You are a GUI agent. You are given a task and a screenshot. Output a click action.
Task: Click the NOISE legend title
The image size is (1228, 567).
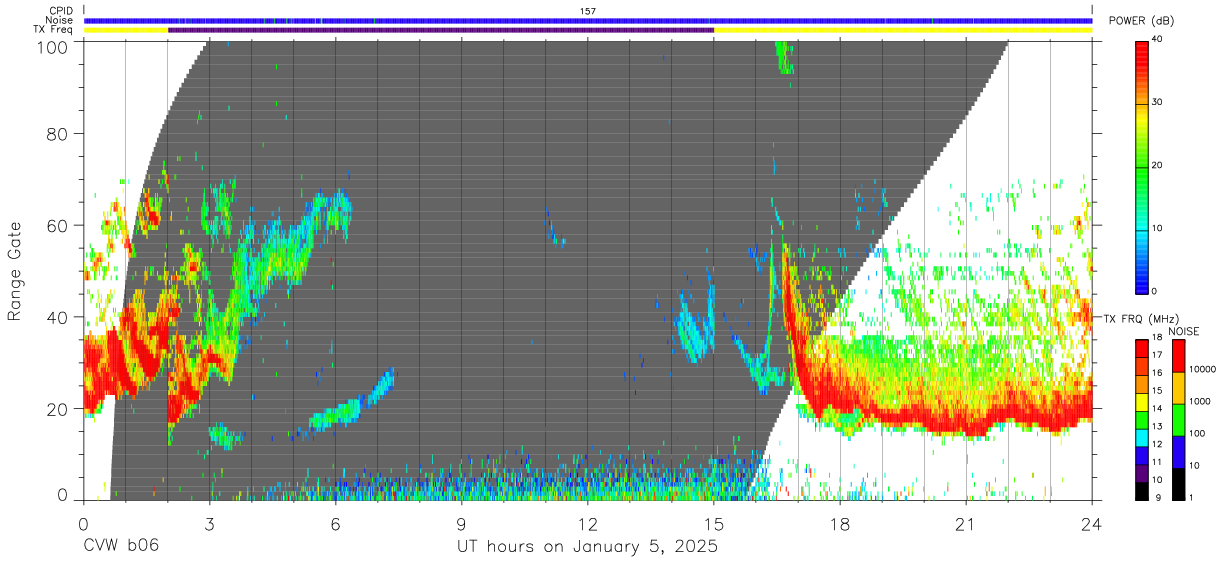[1185, 331]
